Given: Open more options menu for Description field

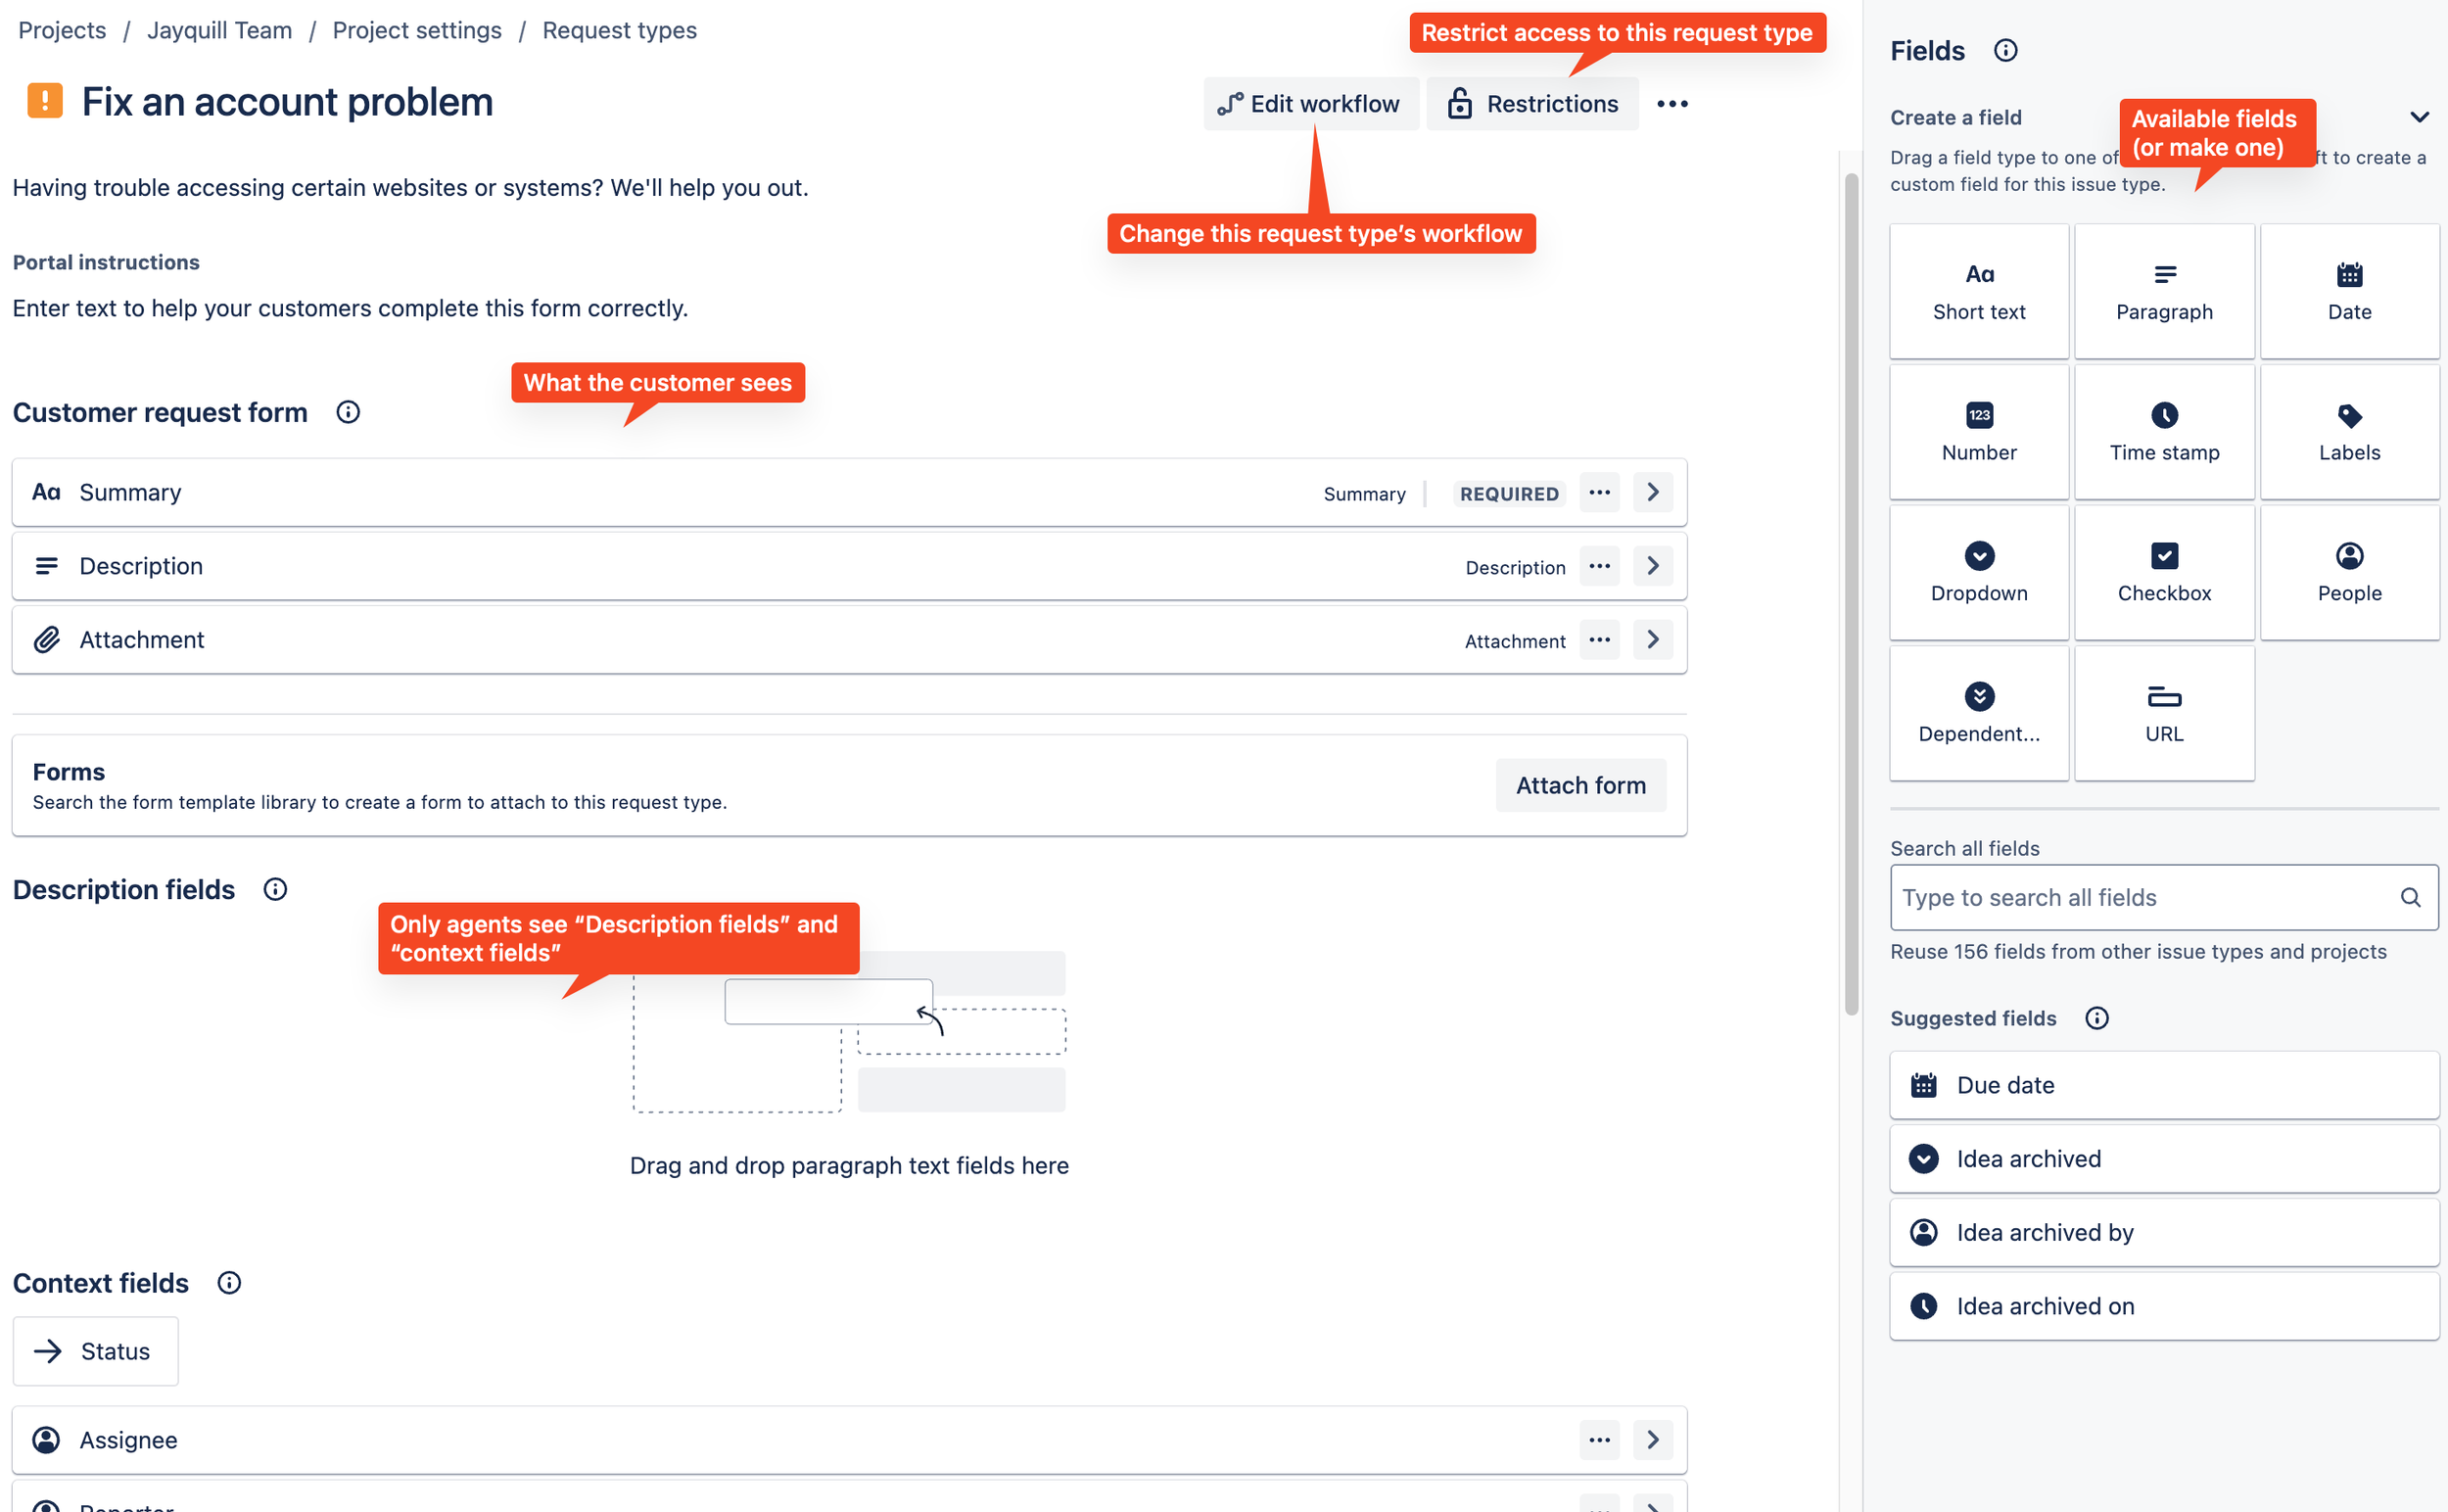Looking at the screenshot, I should point(1599,566).
